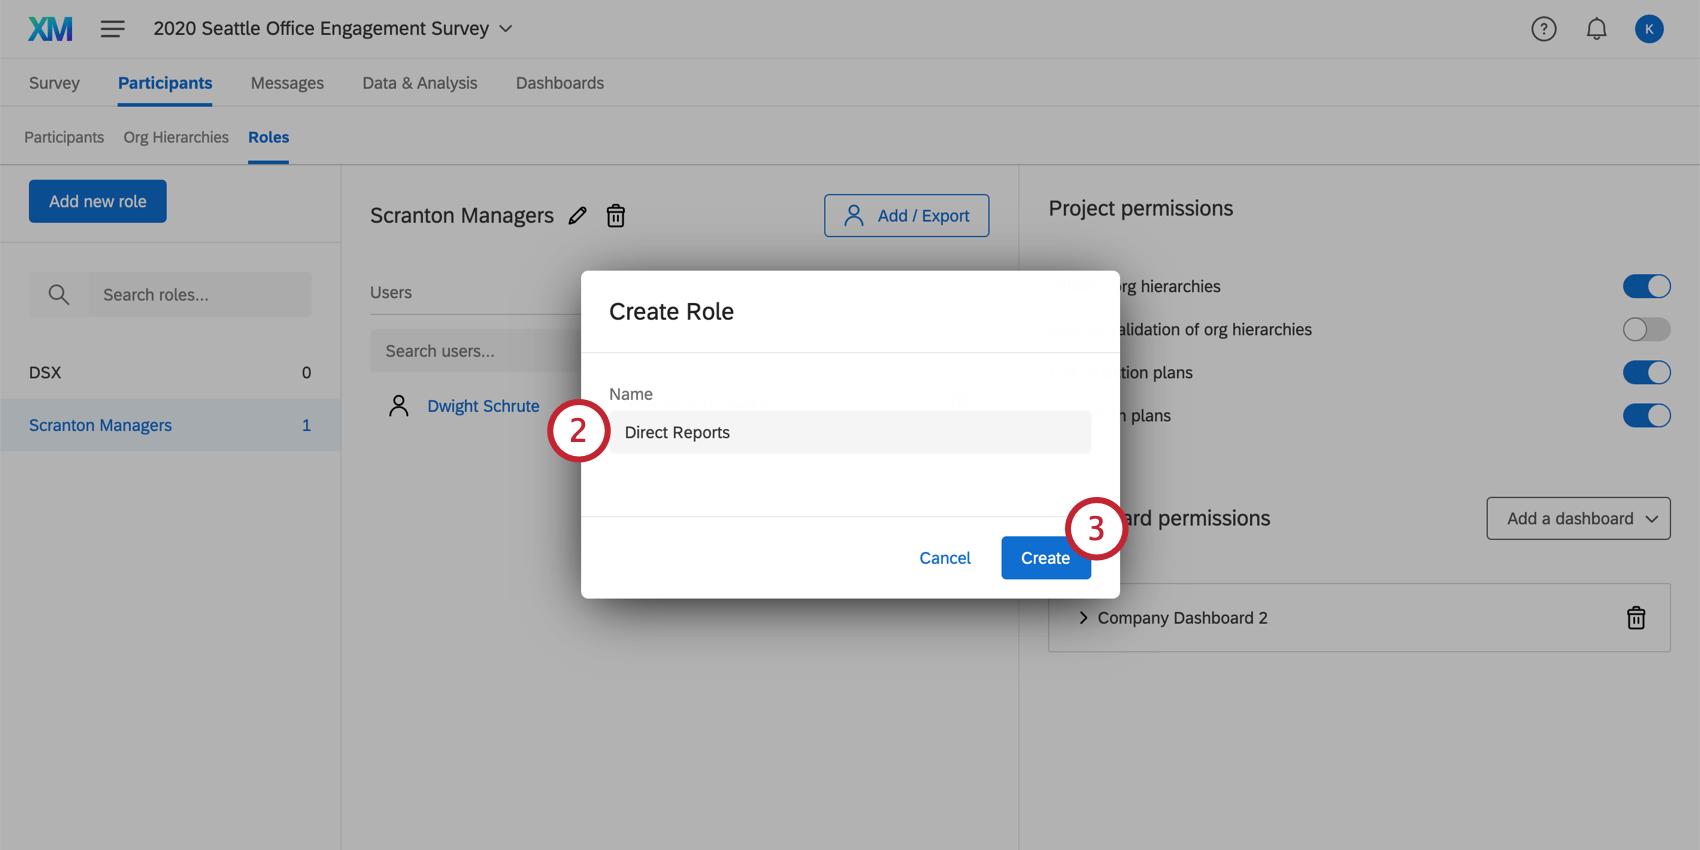Delete Scranton Managers role via trash icon
Screen dimensions: 1700x850
click(x=616, y=216)
